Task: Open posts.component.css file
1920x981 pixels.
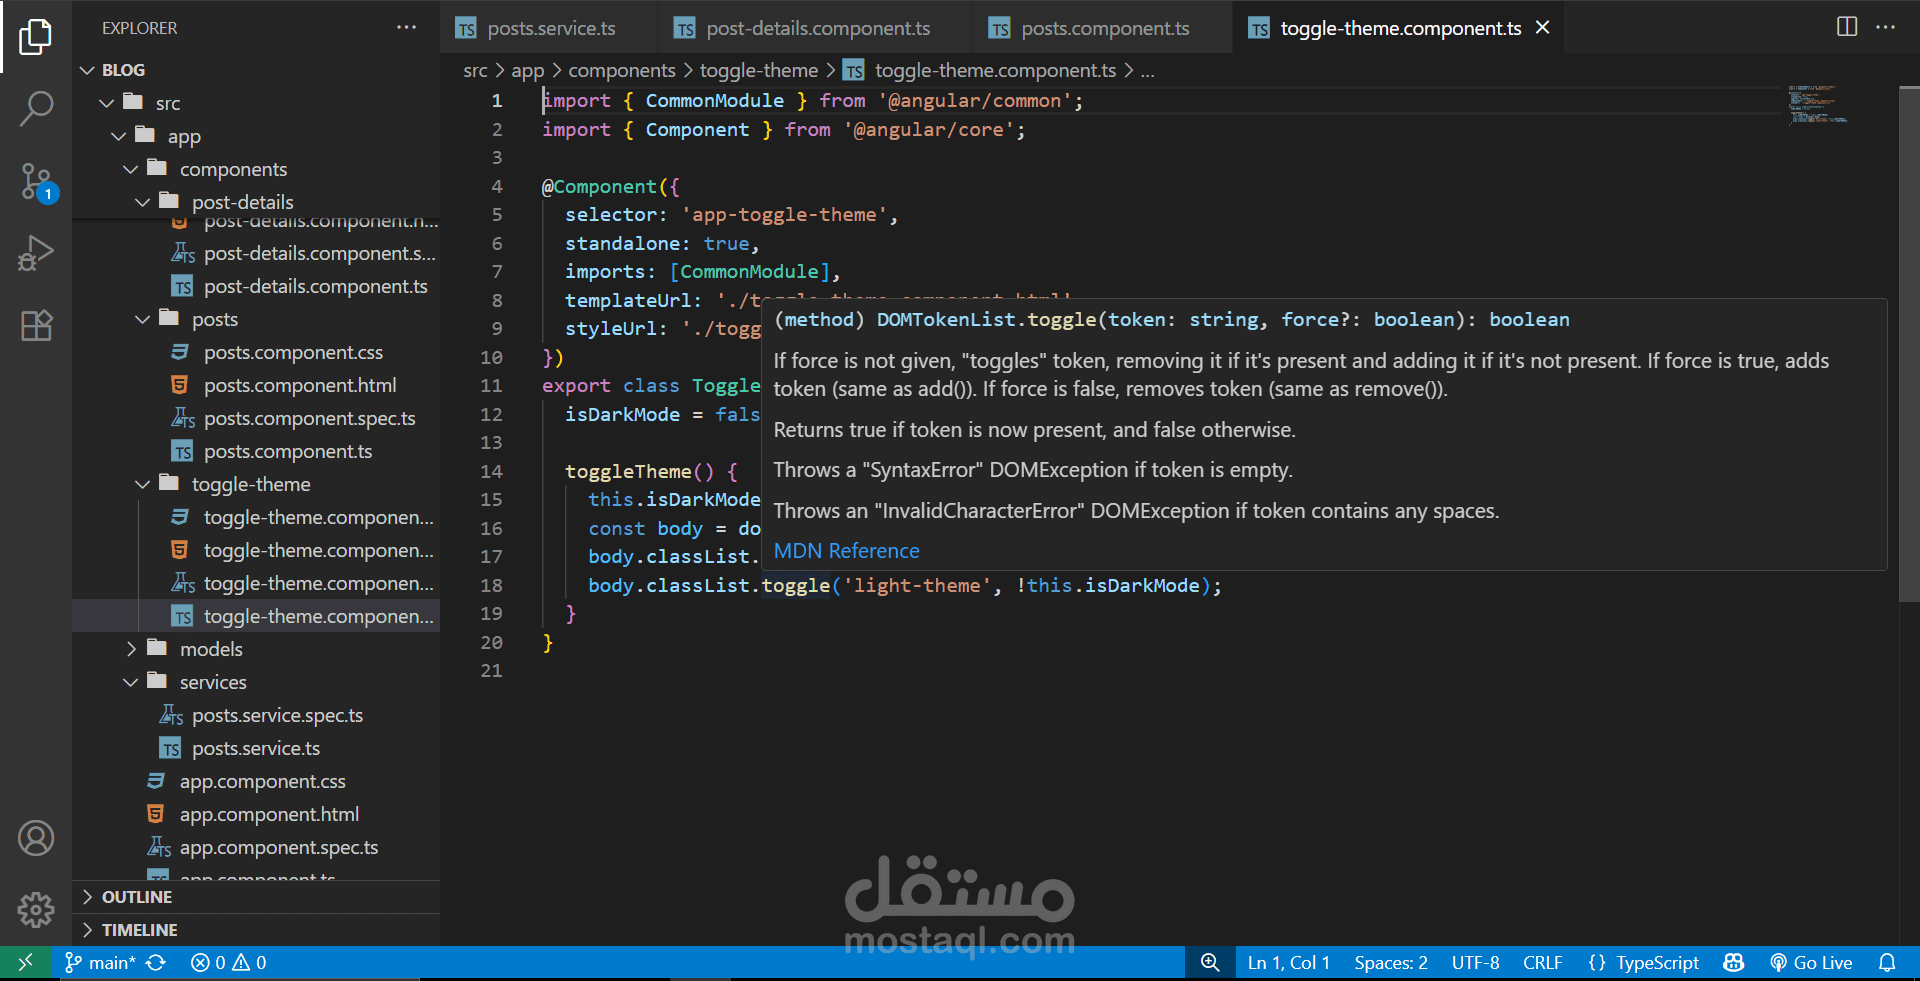Action: pos(256,352)
